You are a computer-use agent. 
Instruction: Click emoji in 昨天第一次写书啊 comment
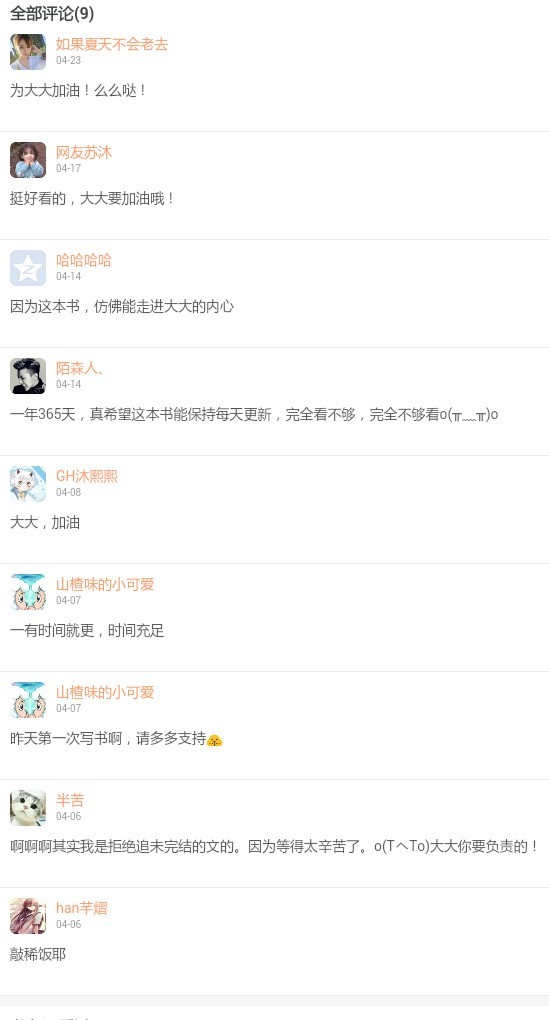click(x=215, y=740)
